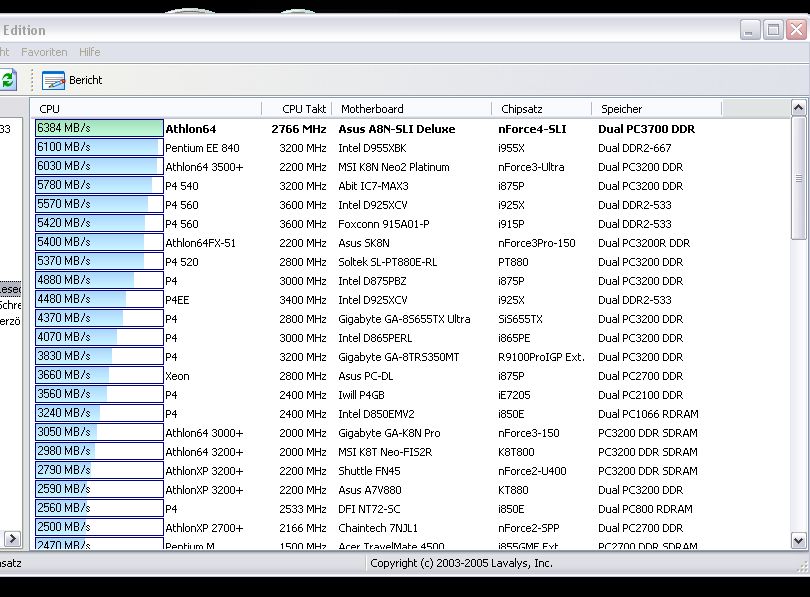Click the K8T800 chipset cell
Viewport: 810px width, 597px height.
(x=516, y=452)
